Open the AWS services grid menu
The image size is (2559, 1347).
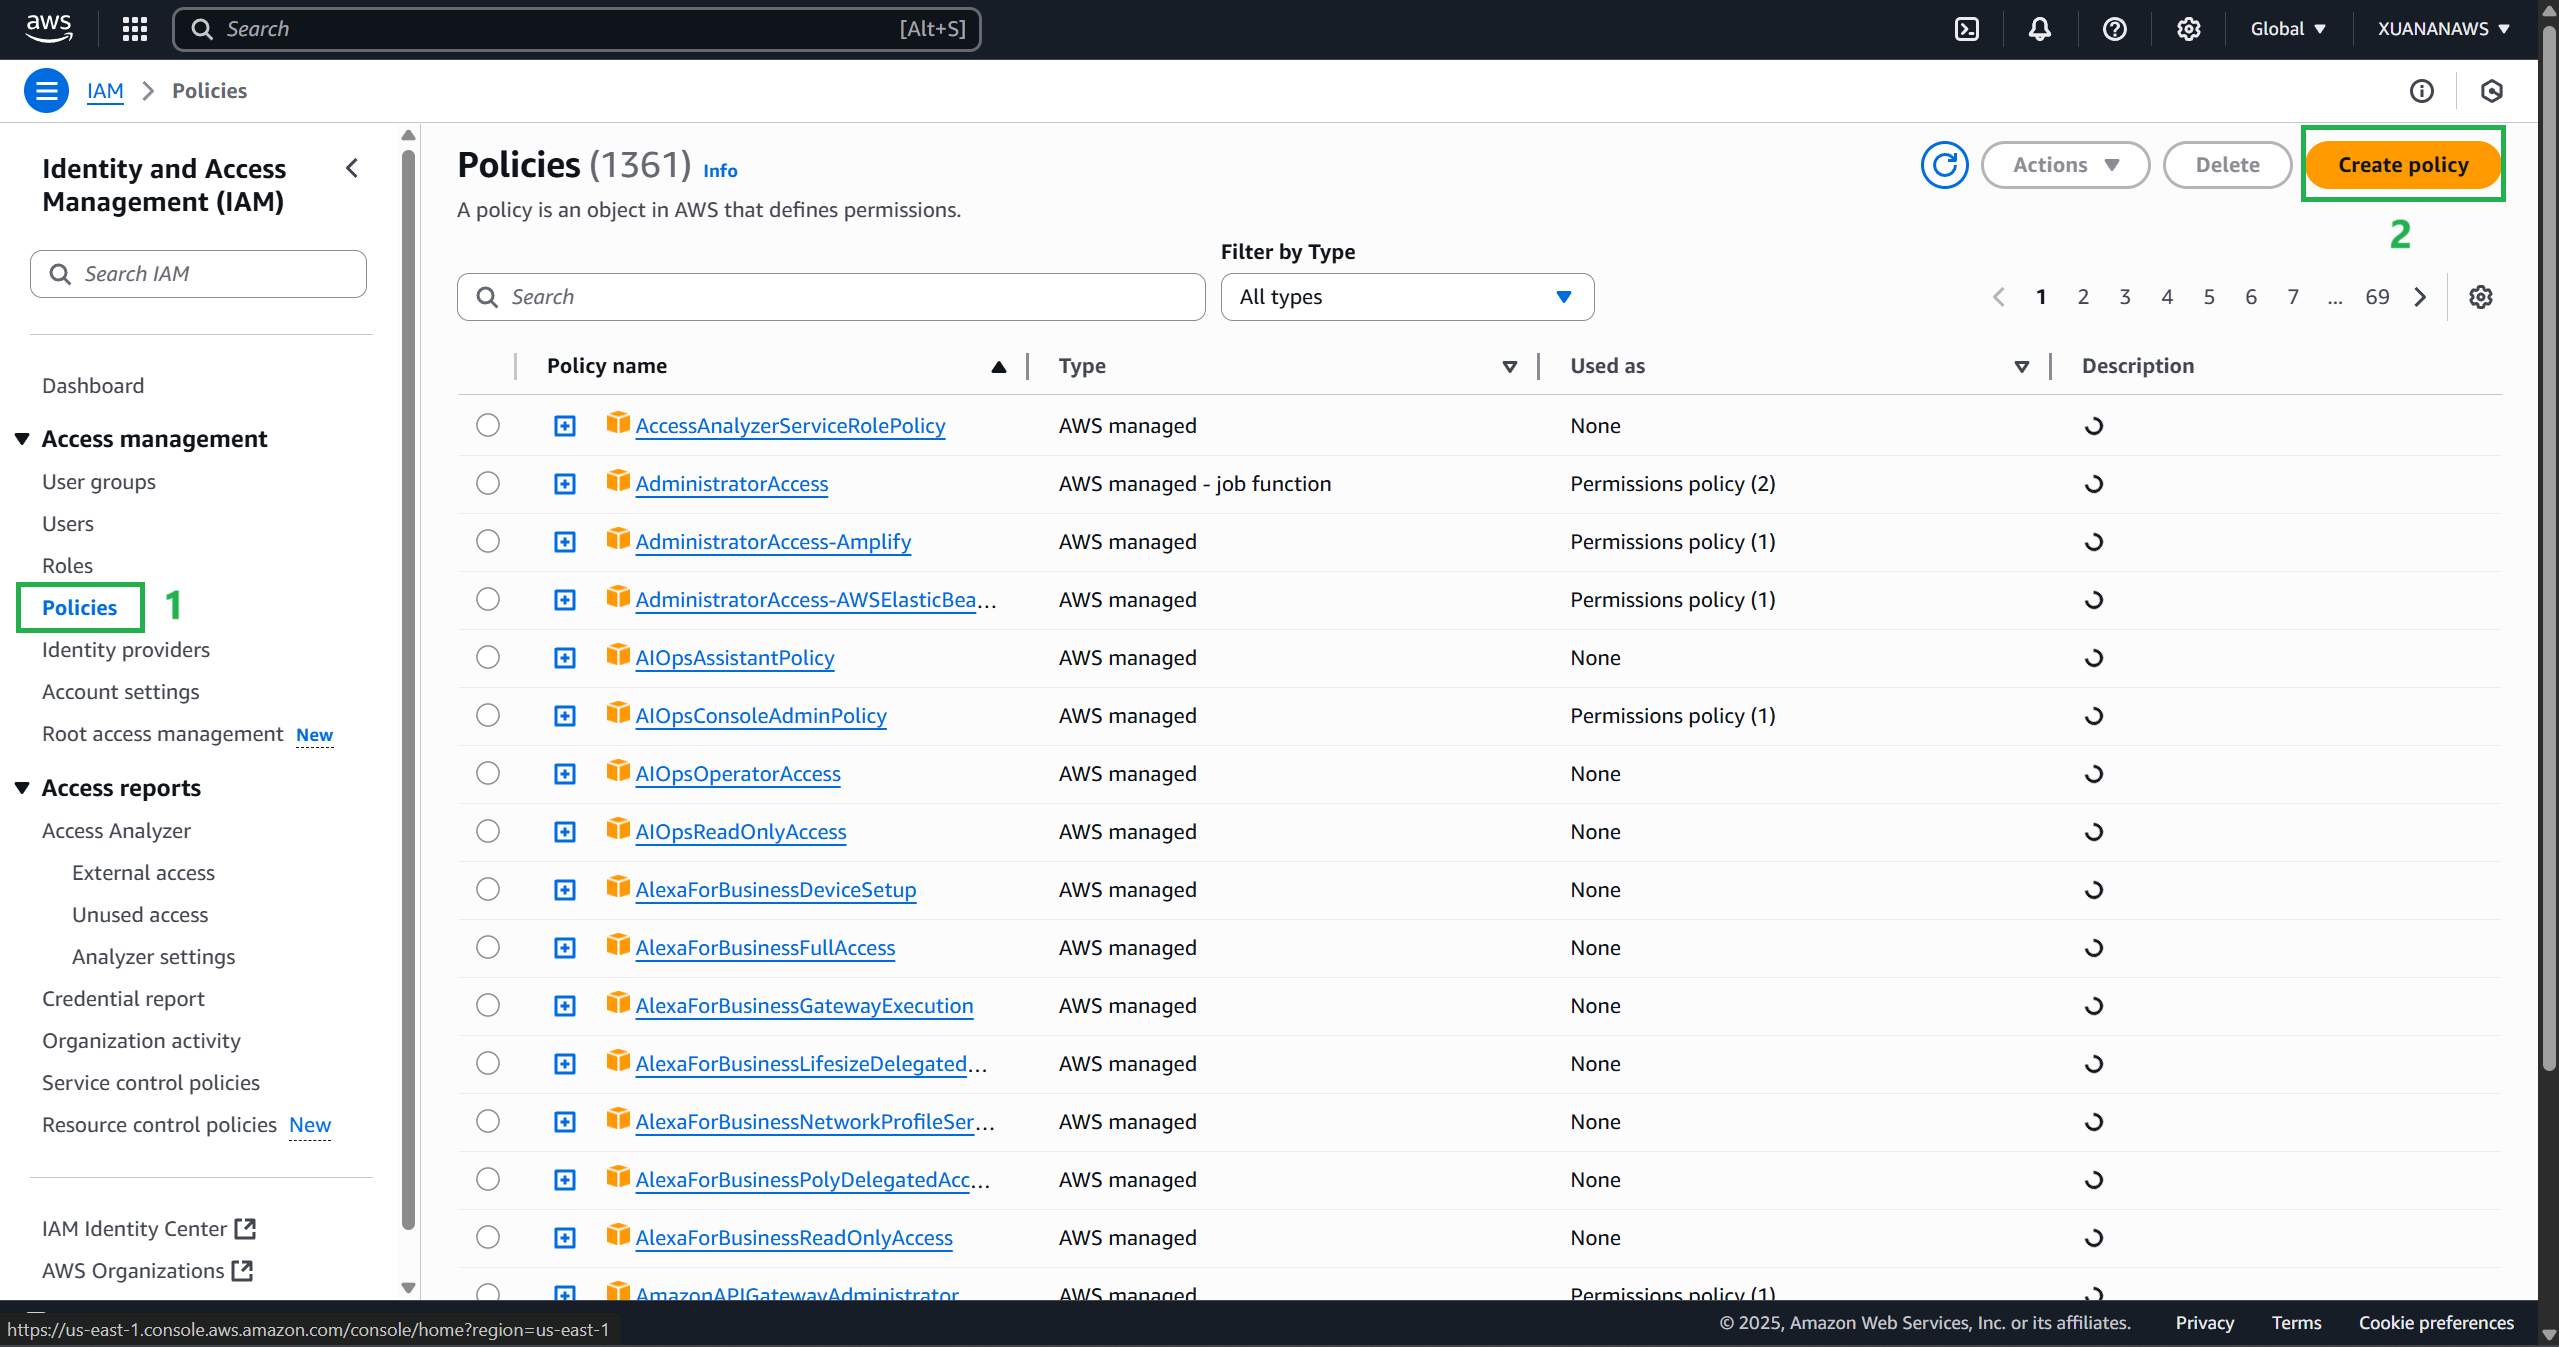click(x=134, y=29)
